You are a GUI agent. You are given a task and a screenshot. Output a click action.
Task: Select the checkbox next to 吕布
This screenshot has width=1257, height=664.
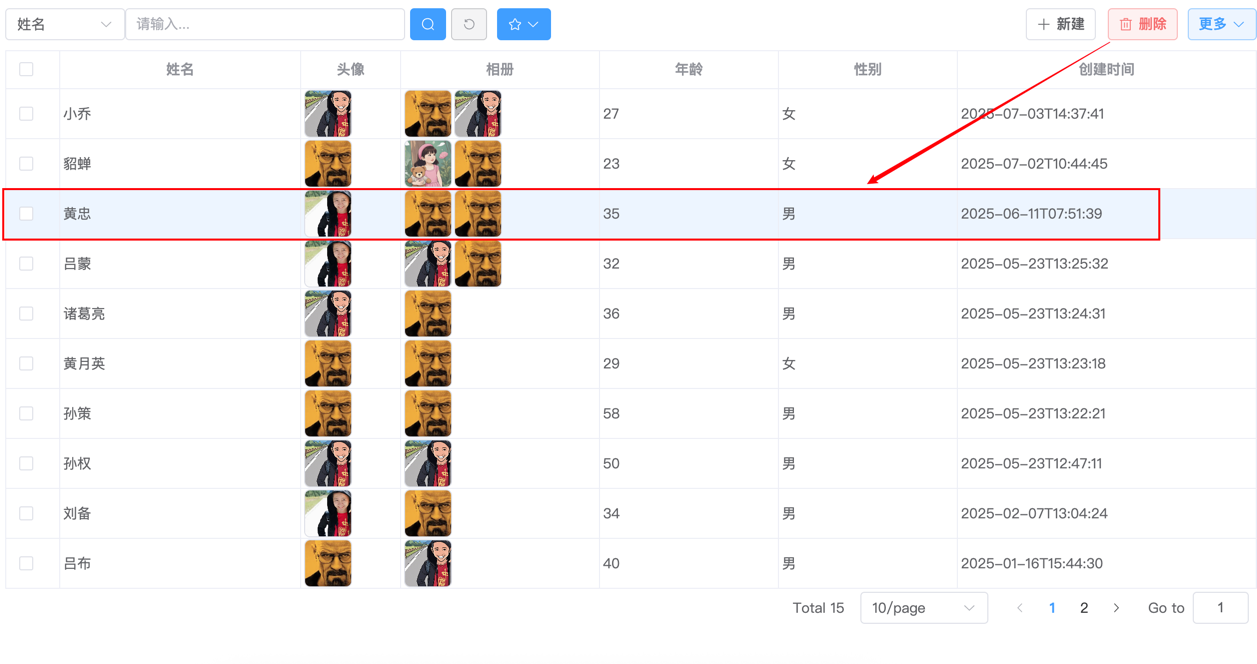pyautogui.click(x=26, y=564)
